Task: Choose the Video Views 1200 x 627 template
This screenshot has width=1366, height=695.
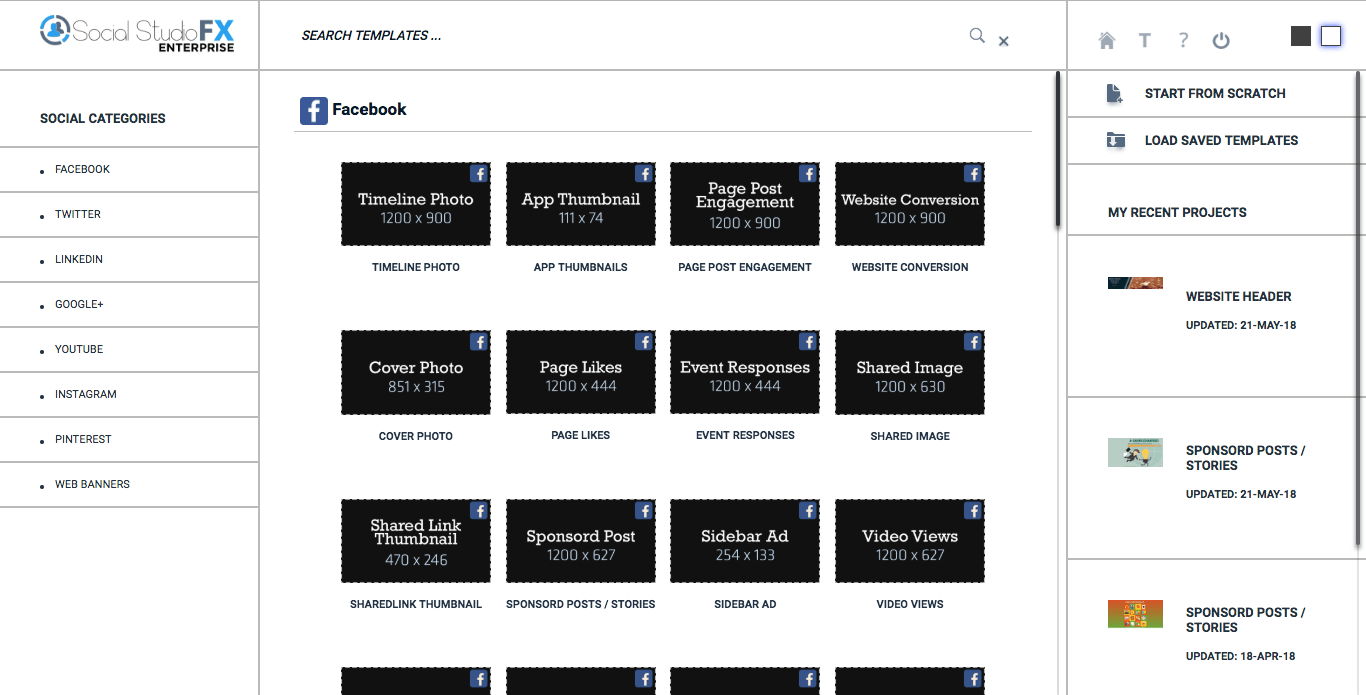Action: (910, 541)
